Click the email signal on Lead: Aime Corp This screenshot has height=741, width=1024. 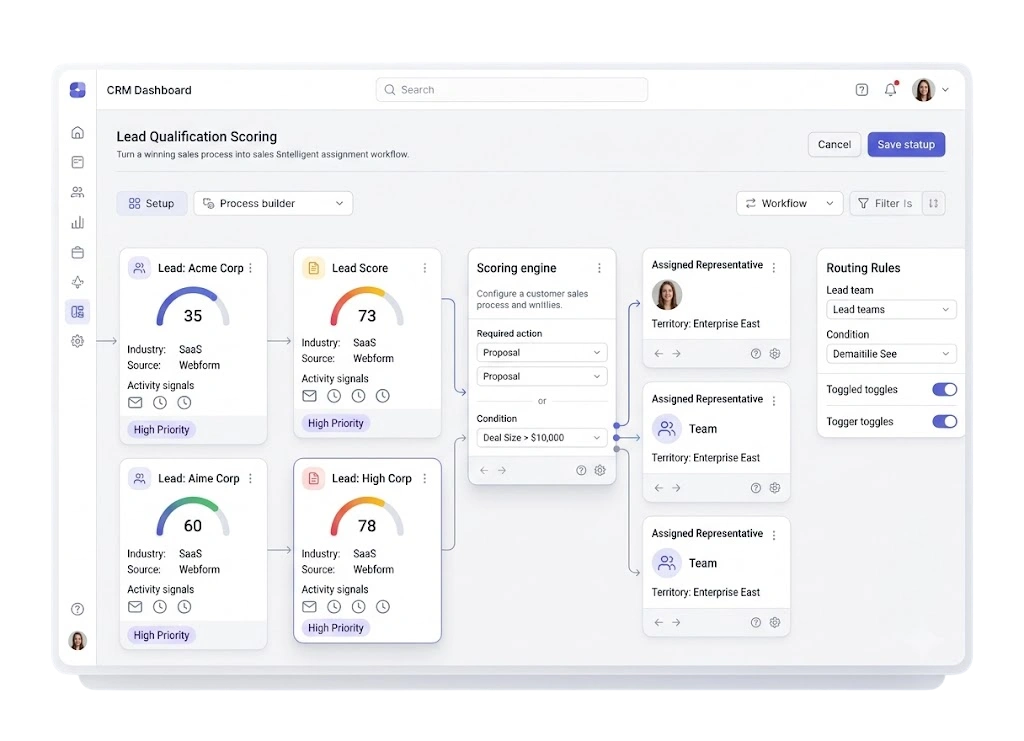[x=135, y=607]
